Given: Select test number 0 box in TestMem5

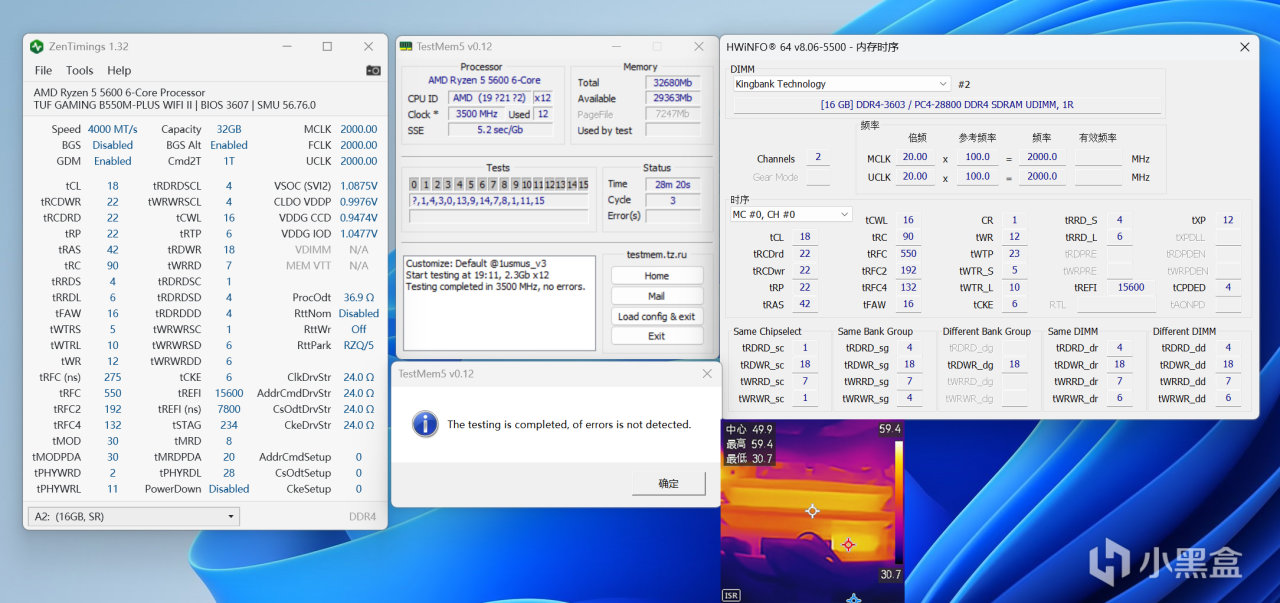Looking at the screenshot, I should tap(414, 184).
